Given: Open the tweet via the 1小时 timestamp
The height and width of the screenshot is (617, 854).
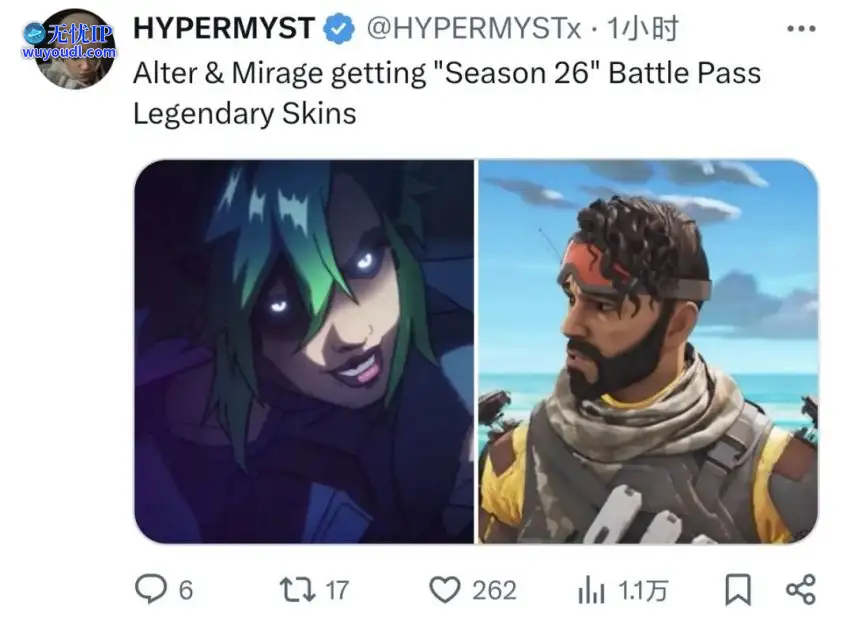Looking at the screenshot, I should click(643, 28).
